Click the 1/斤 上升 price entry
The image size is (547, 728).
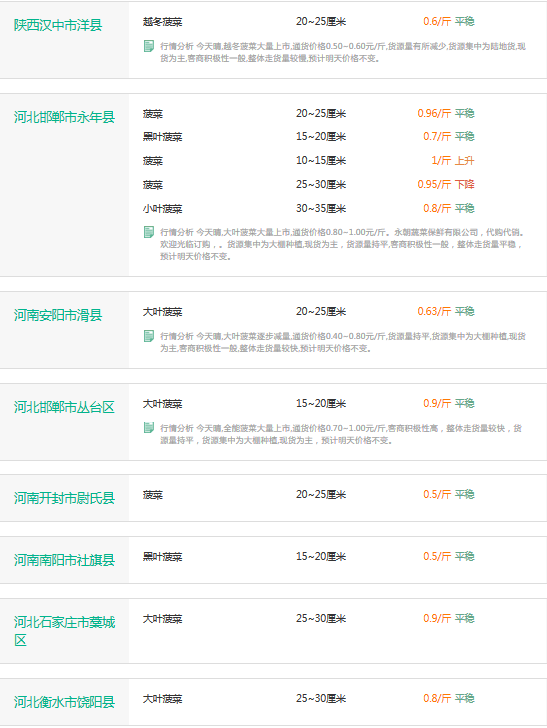(452, 161)
